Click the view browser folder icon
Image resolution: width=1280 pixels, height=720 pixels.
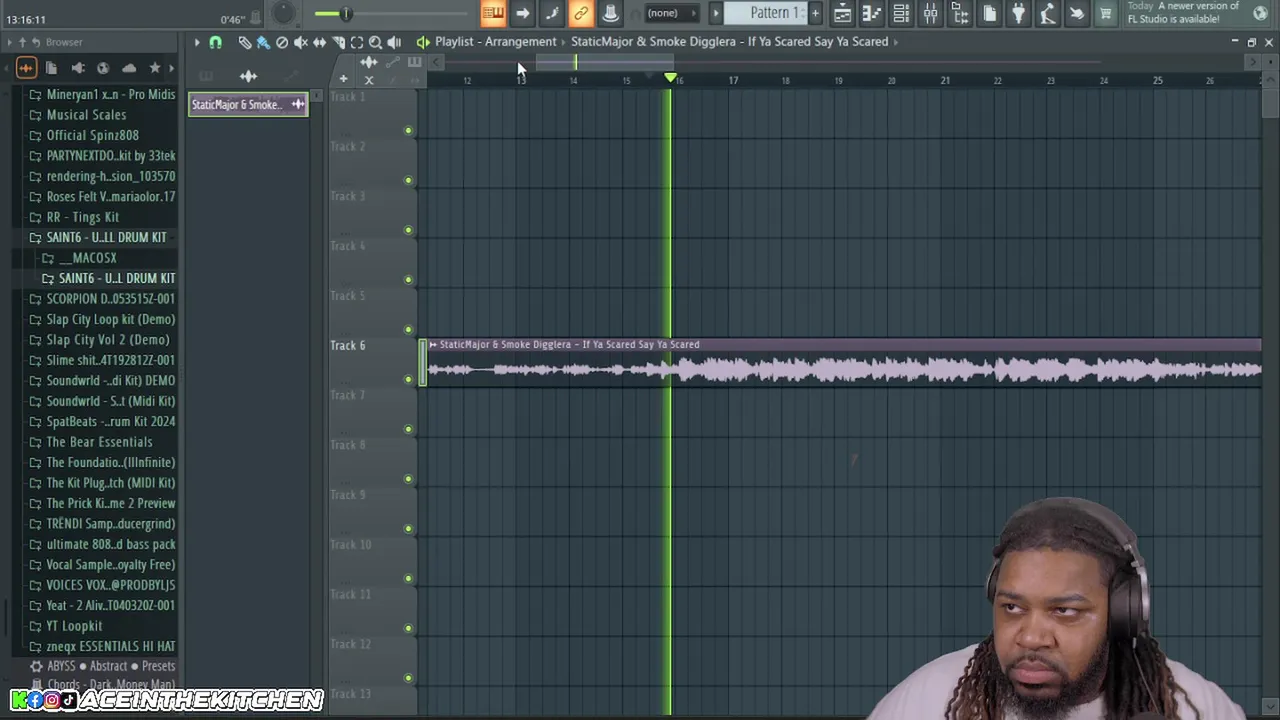coord(960,13)
